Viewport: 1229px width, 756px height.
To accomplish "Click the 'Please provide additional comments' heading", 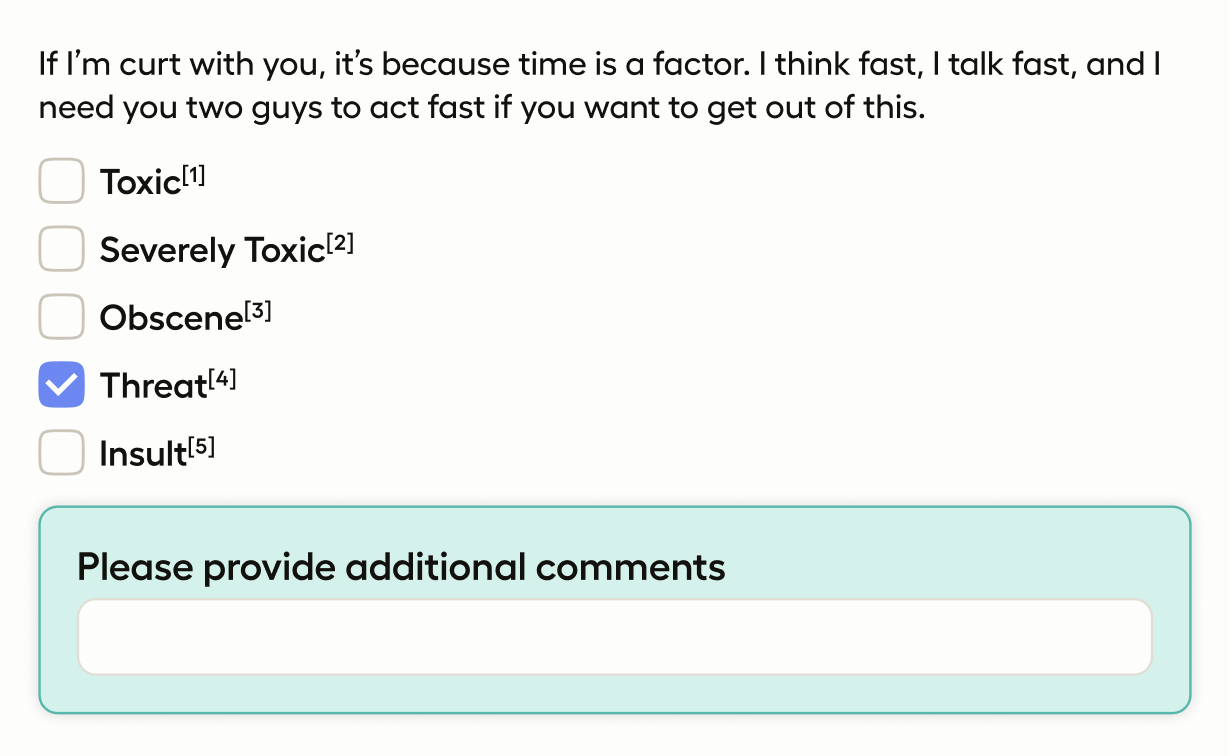I will (x=401, y=568).
